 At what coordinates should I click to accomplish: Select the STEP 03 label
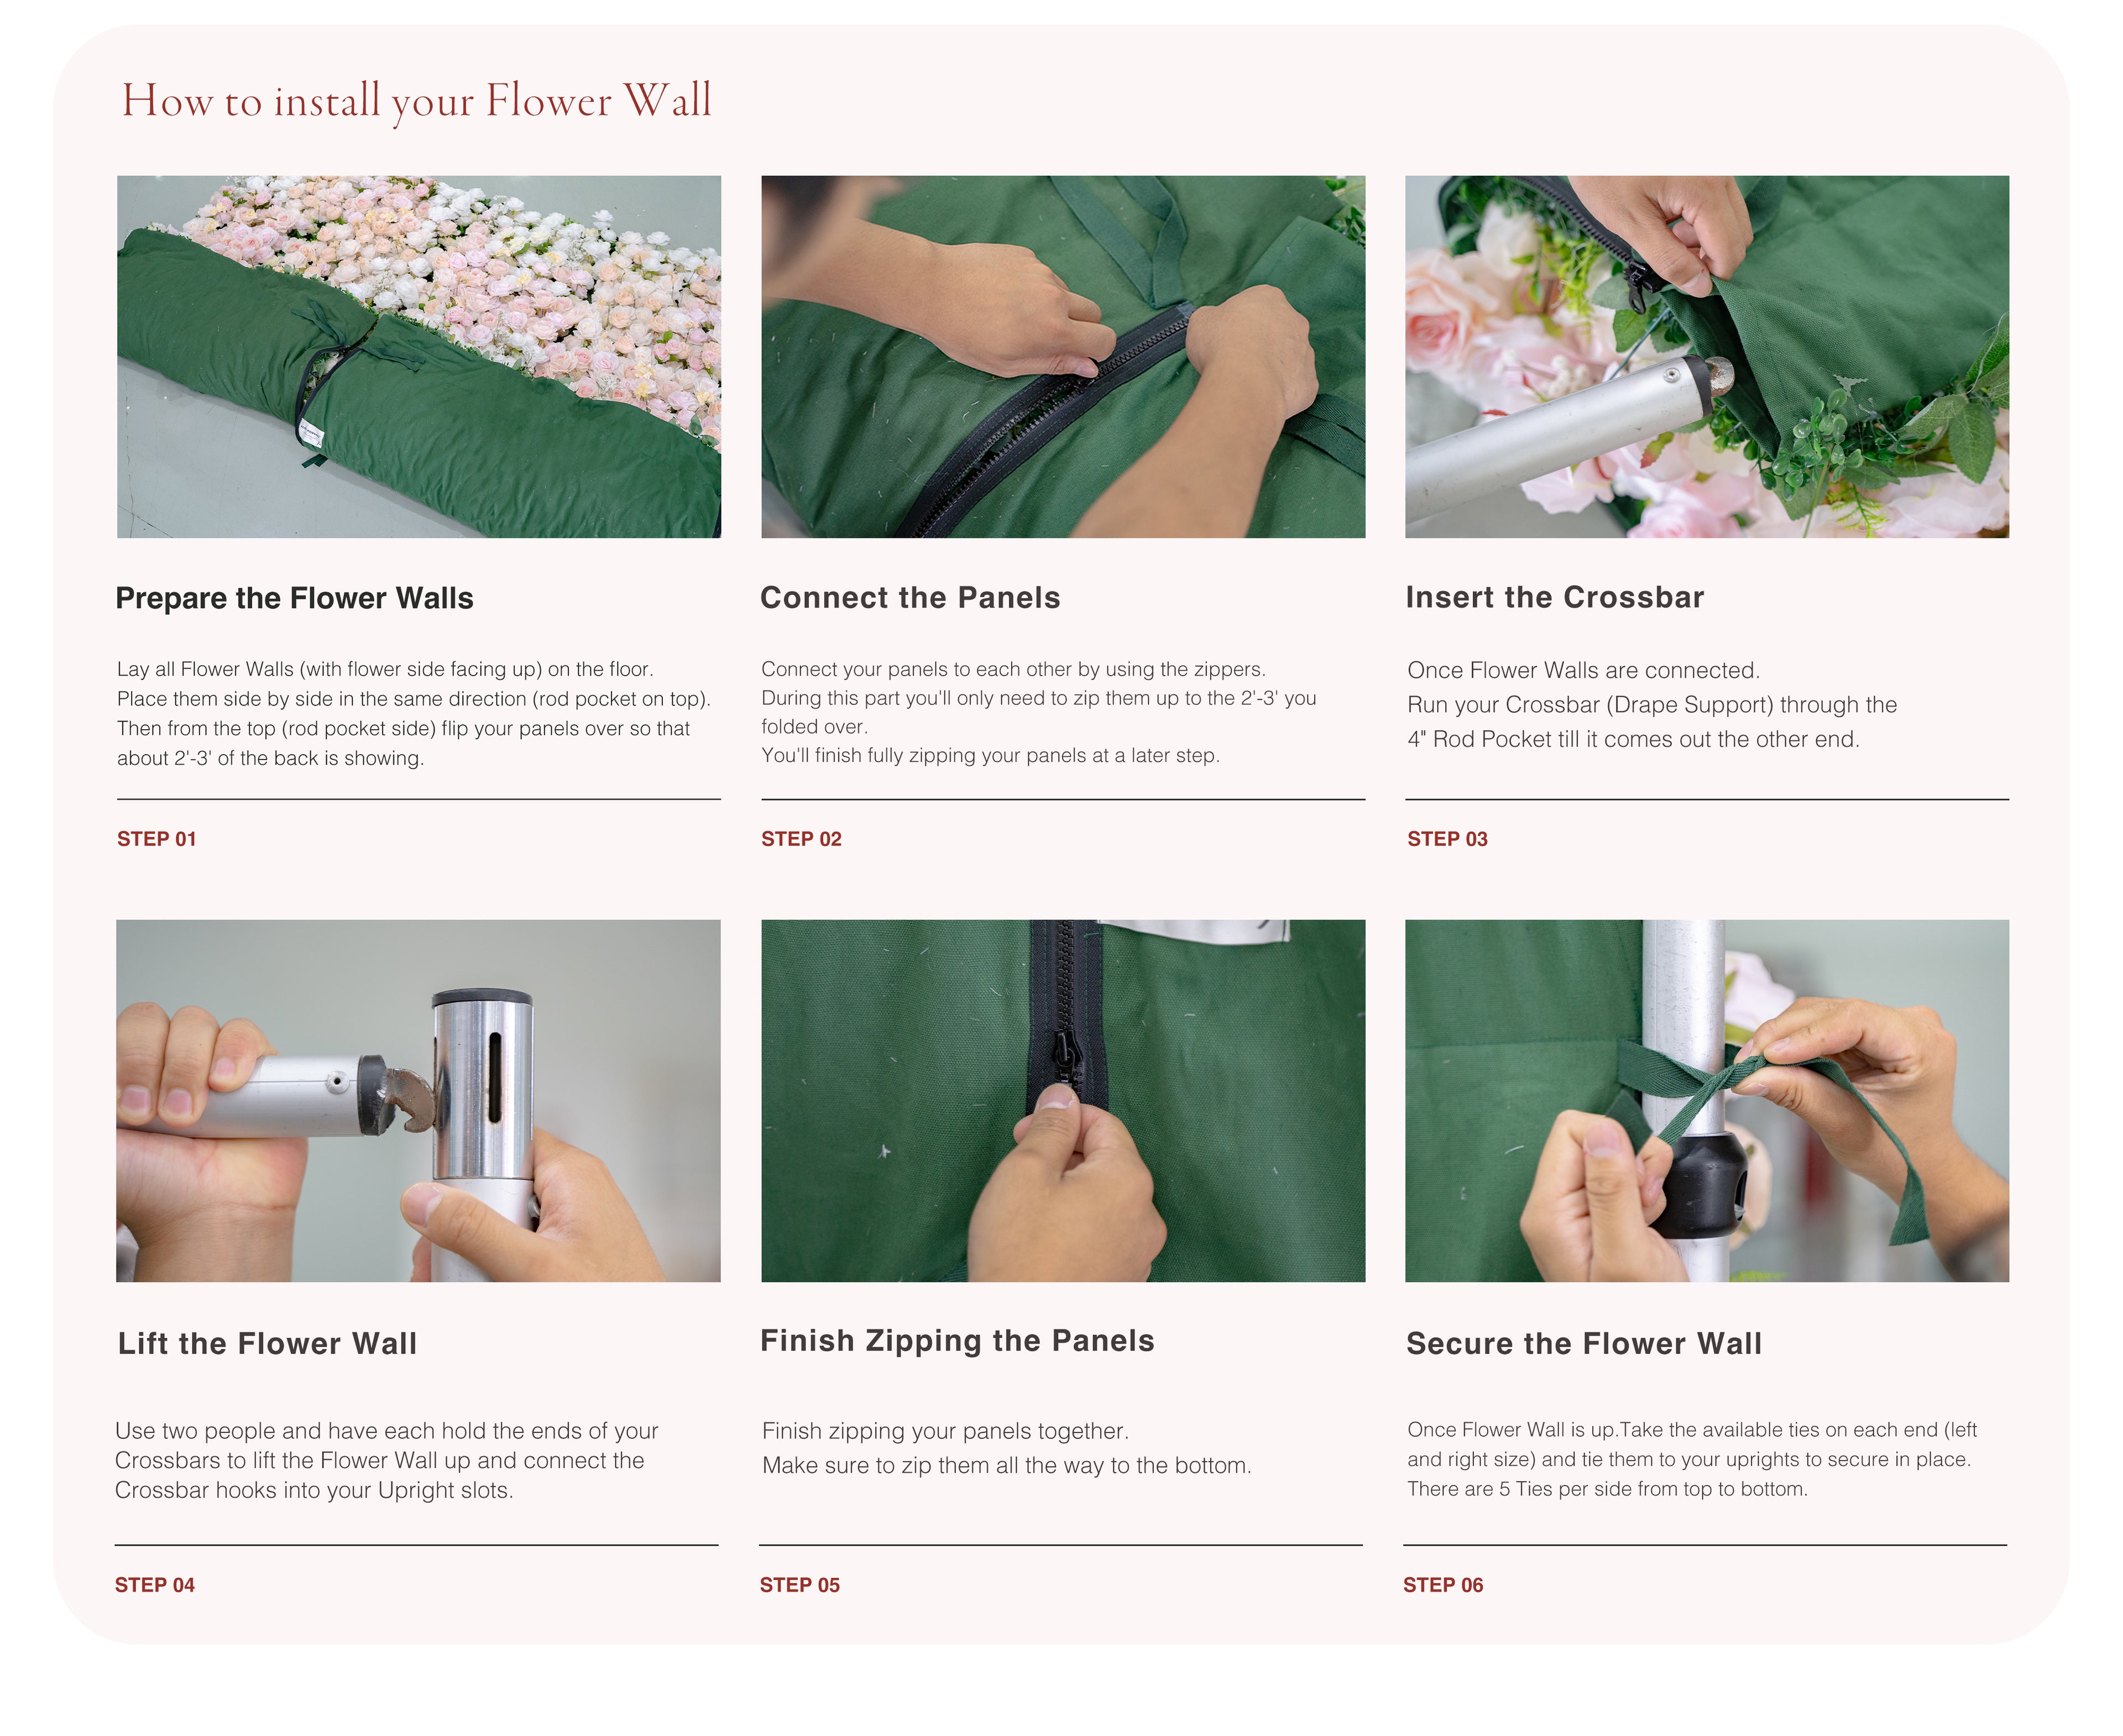[1447, 839]
